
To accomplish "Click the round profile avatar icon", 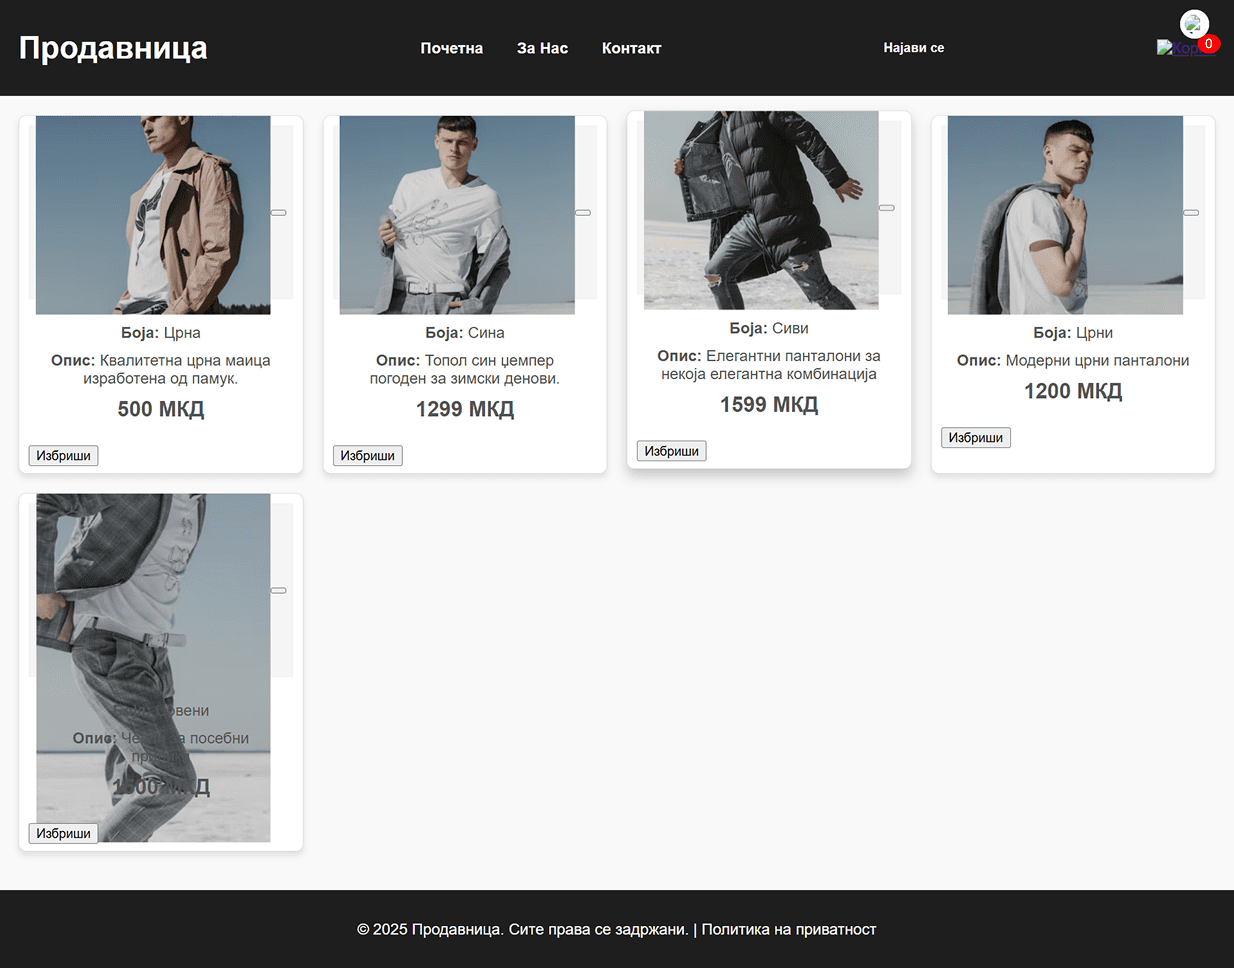I will tap(1194, 24).
